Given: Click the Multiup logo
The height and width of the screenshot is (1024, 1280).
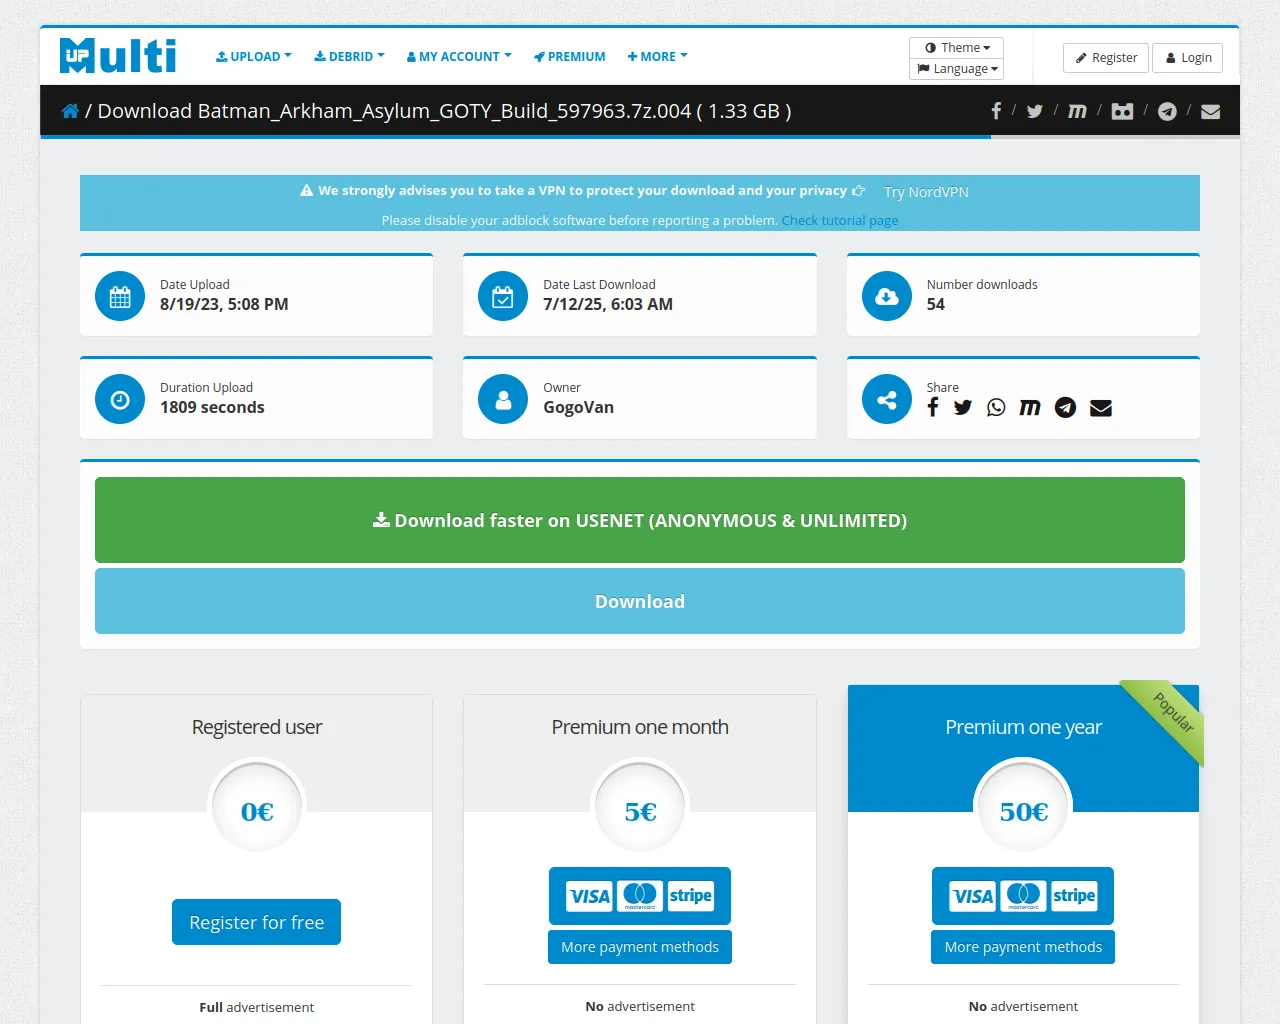Looking at the screenshot, I should tap(118, 56).
